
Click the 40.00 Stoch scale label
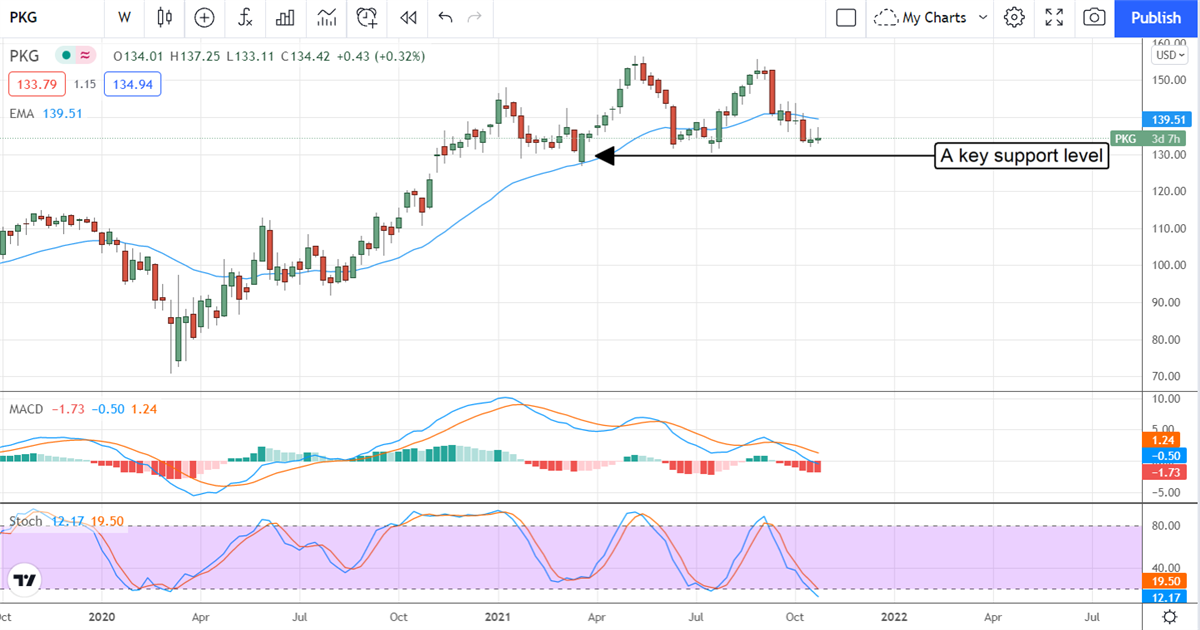[x=1165, y=566]
